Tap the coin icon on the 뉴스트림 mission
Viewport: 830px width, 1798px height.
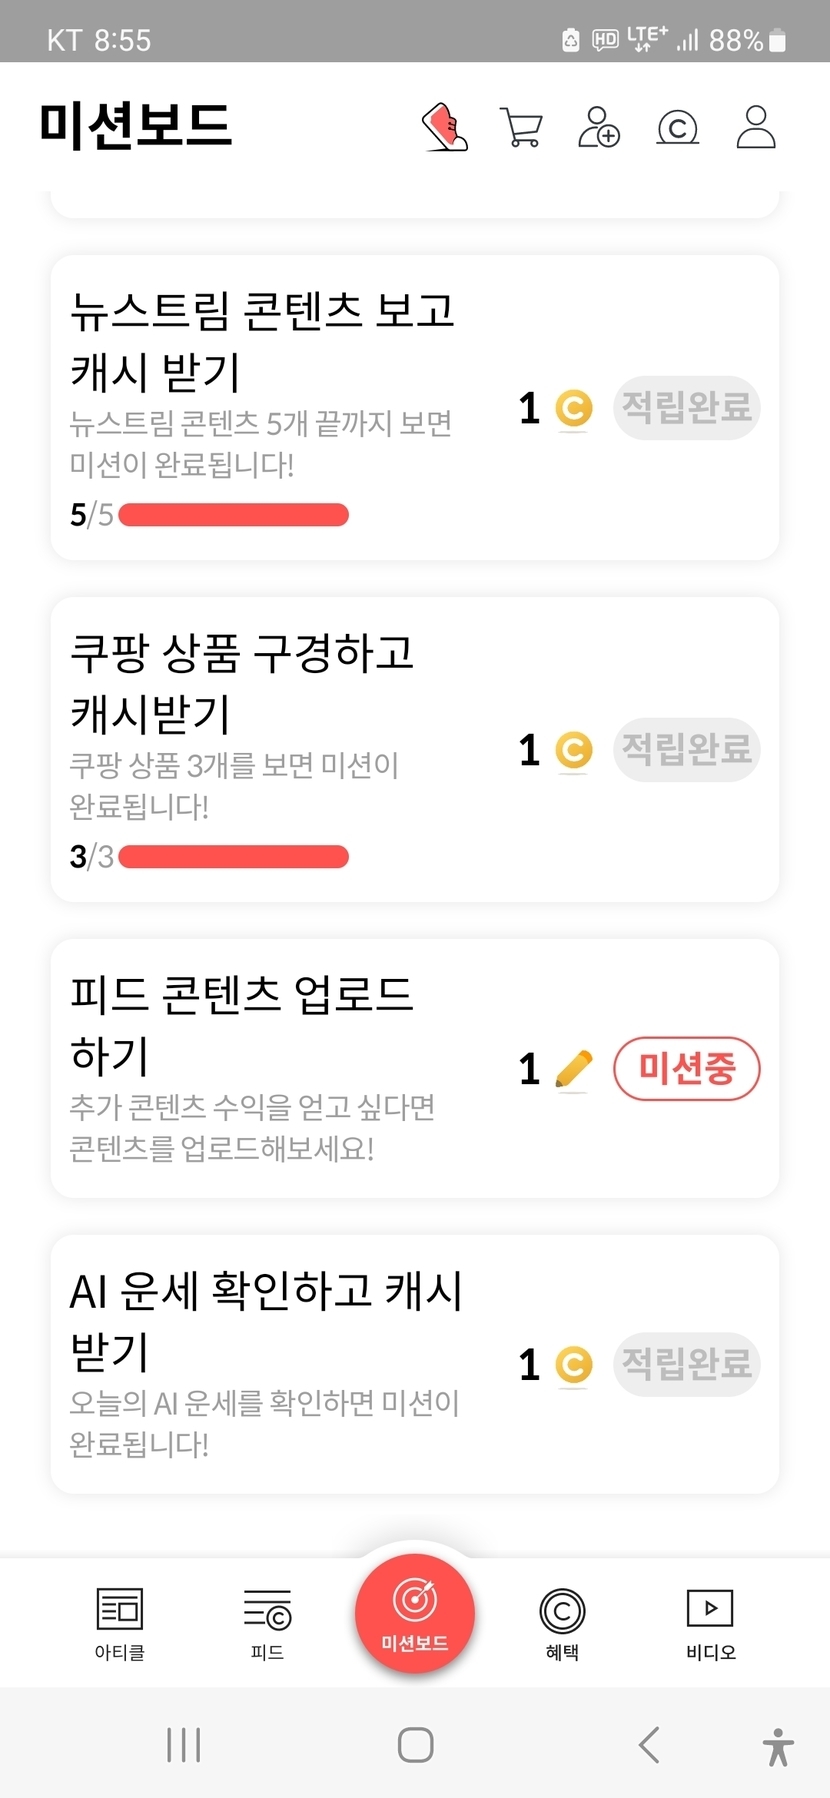click(574, 408)
